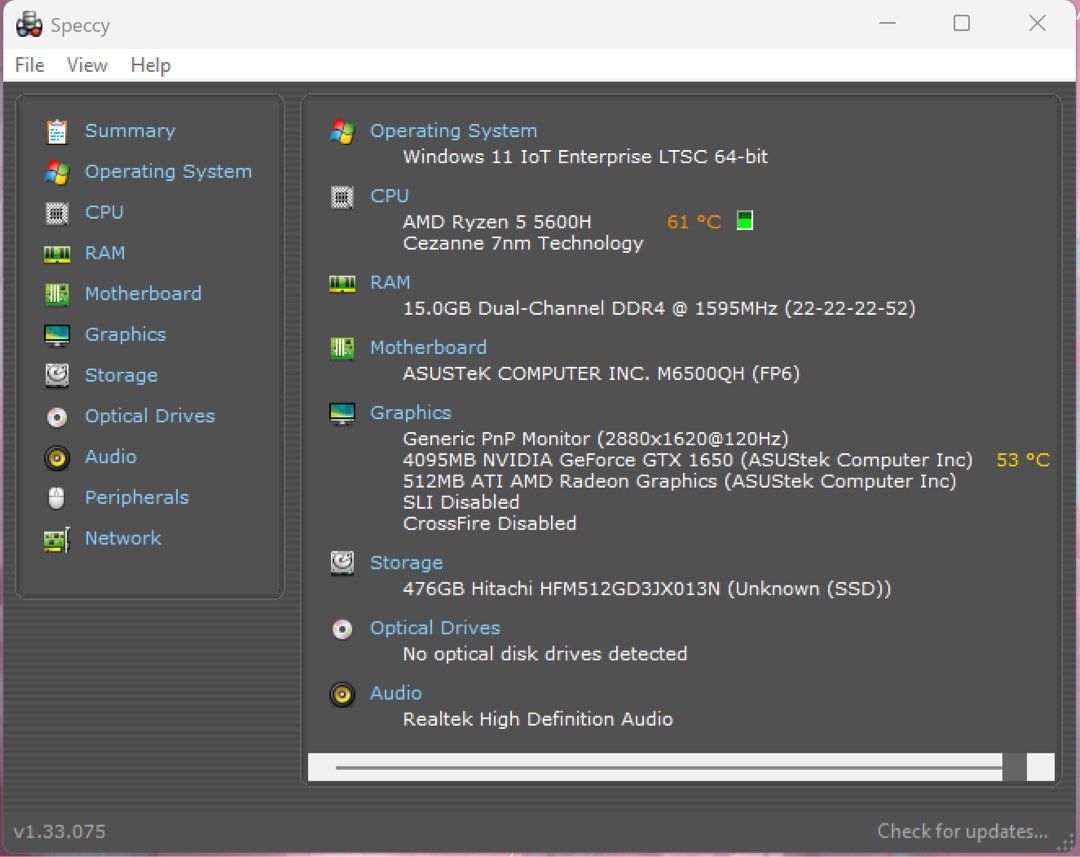Open the sidebar Optical Drives disc icon
The width and height of the screenshot is (1080, 857).
pyautogui.click(x=56, y=417)
